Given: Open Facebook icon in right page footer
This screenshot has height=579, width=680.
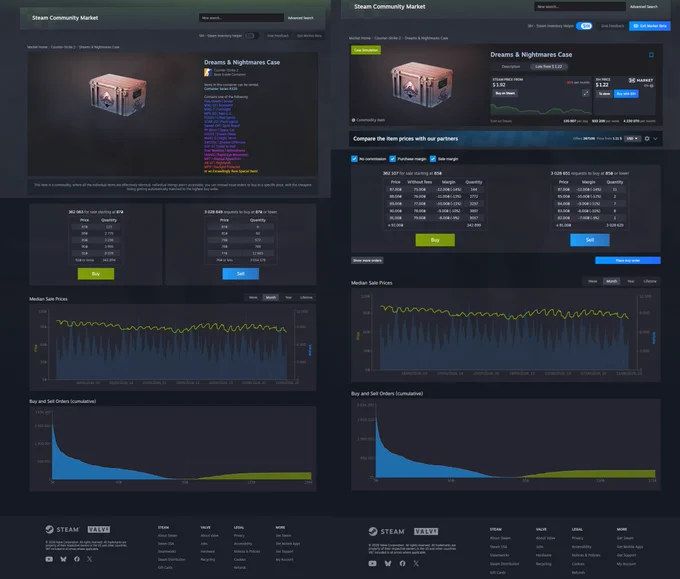Looking at the screenshot, I should tap(402, 563).
